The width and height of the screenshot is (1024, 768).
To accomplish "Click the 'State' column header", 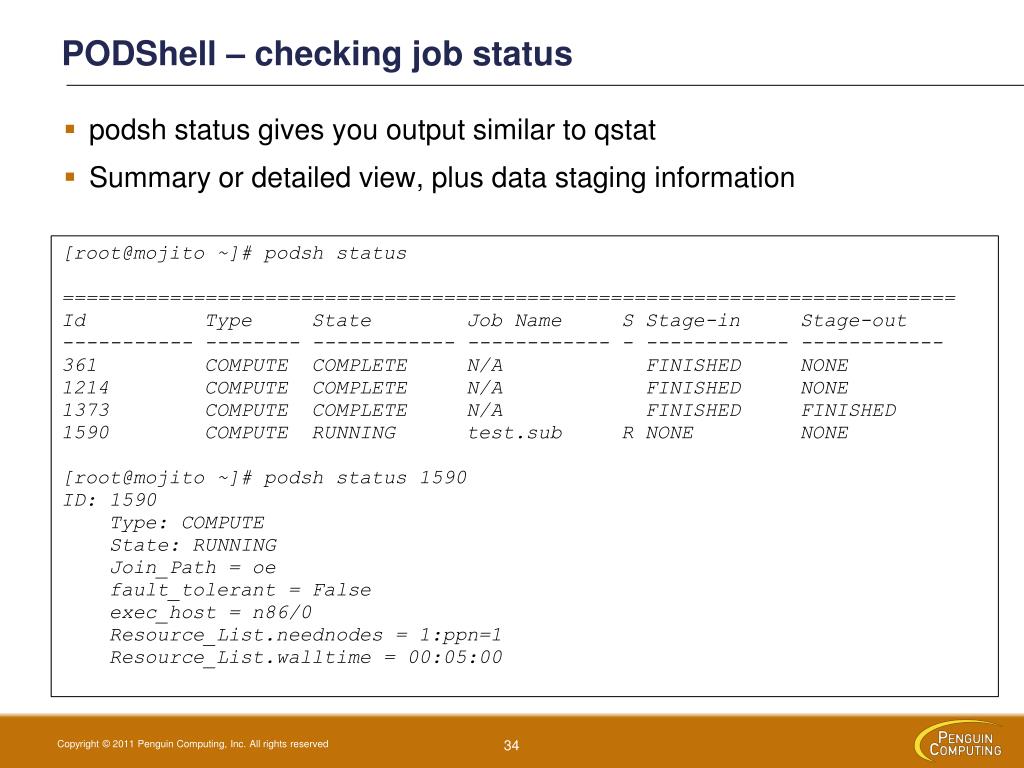I will click(x=342, y=321).
